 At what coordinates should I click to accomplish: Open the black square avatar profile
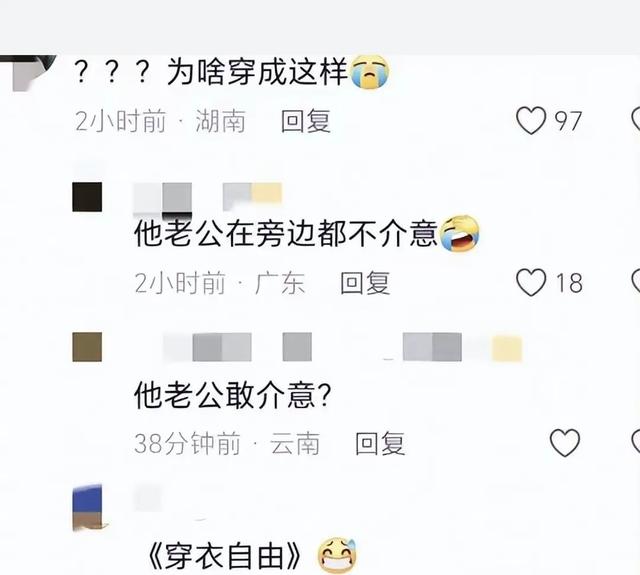point(87,197)
